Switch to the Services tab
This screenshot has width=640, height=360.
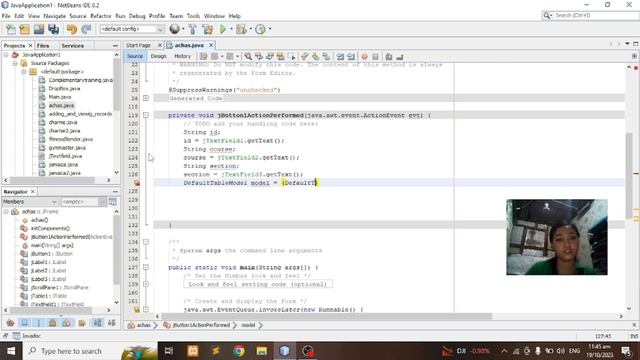[73, 46]
